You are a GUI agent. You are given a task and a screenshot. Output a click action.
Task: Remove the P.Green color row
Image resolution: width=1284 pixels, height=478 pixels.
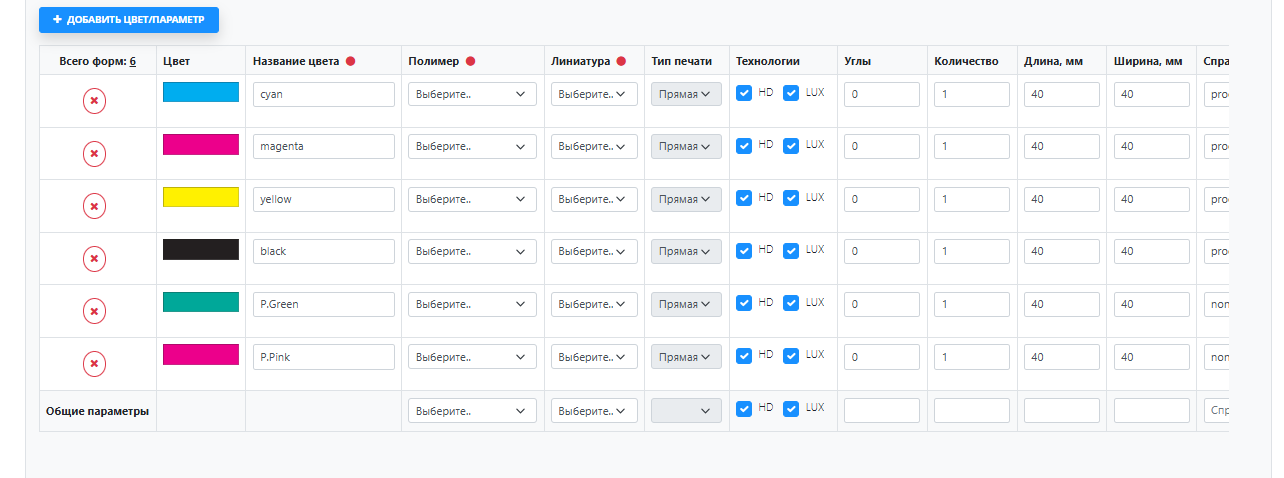[94, 312]
